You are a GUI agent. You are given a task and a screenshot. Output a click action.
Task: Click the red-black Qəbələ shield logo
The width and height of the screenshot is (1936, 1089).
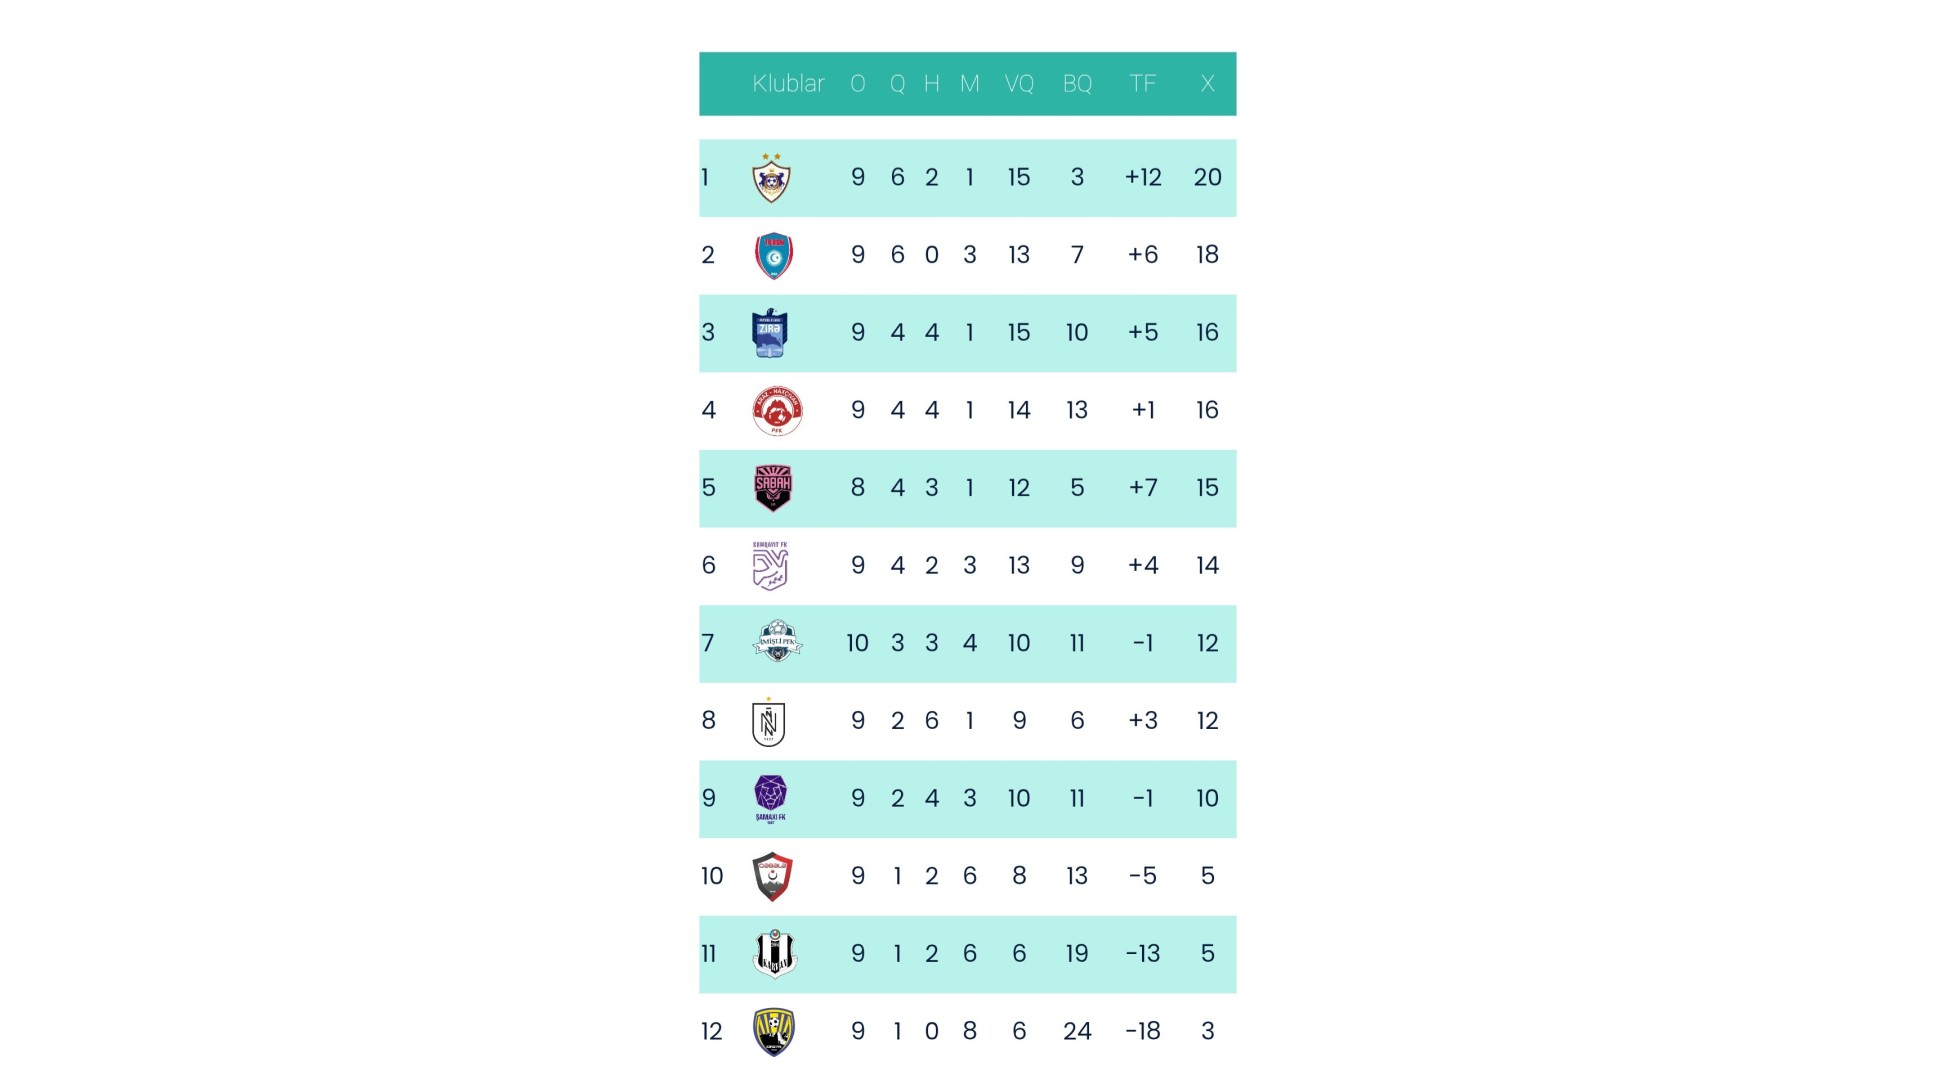(x=773, y=877)
